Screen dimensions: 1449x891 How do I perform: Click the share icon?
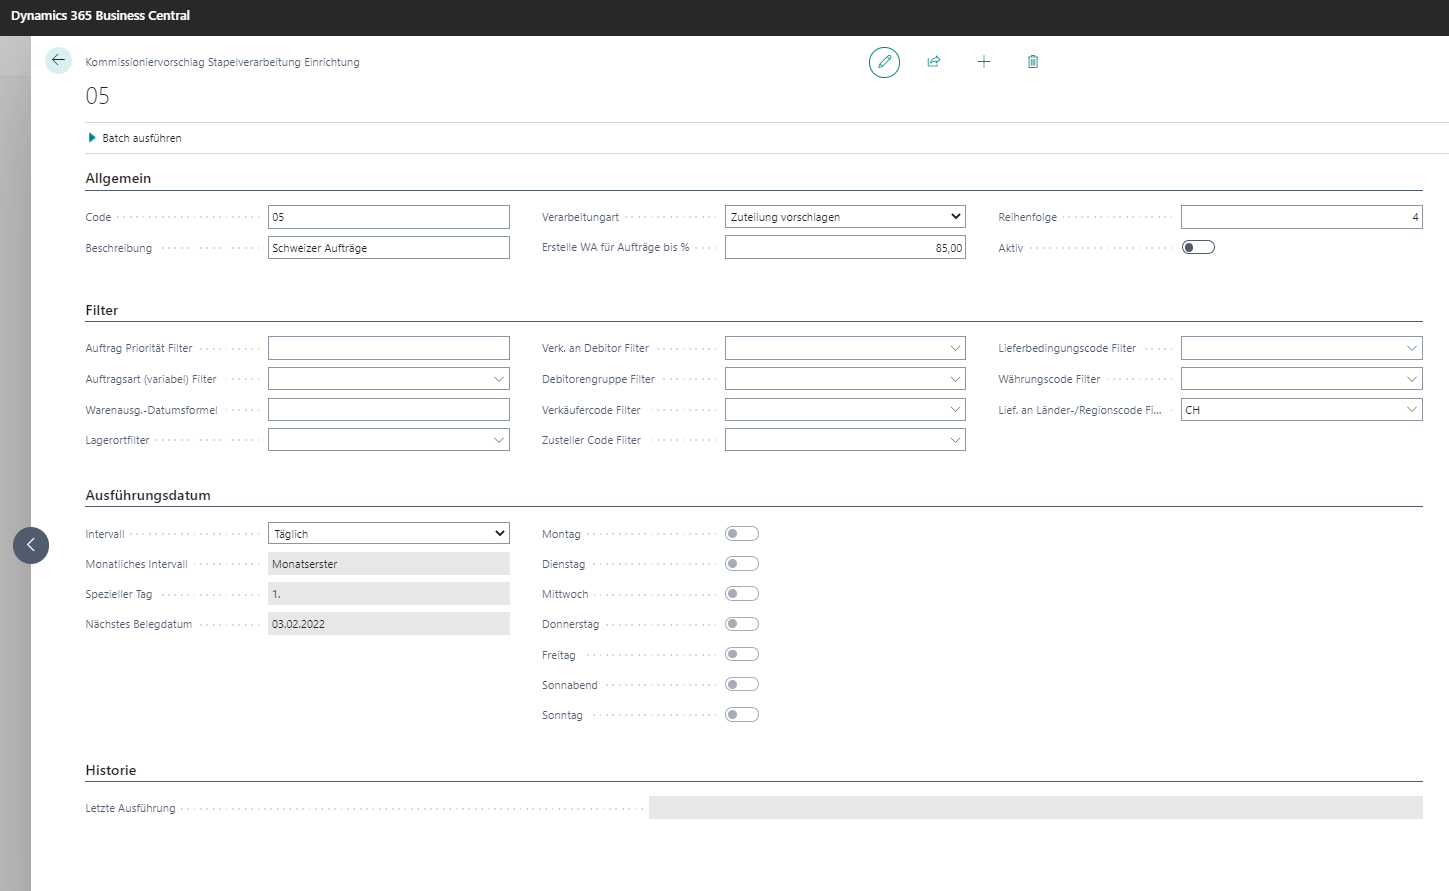pyautogui.click(x=934, y=62)
